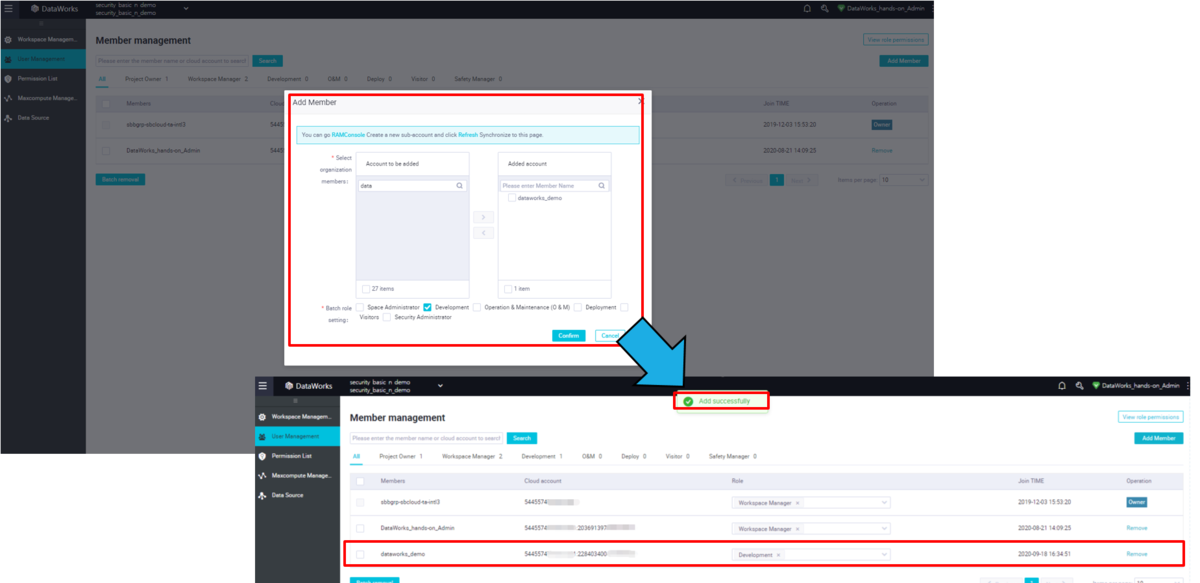Image resolution: width=1200 pixels, height=583 pixels.
Task: Open User Management on the Add successfully page sidebar
Action: click(298, 436)
